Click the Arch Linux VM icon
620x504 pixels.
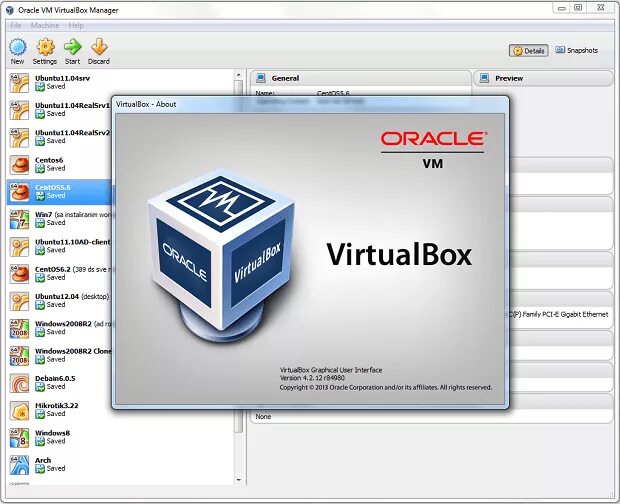click(x=19, y=464)
